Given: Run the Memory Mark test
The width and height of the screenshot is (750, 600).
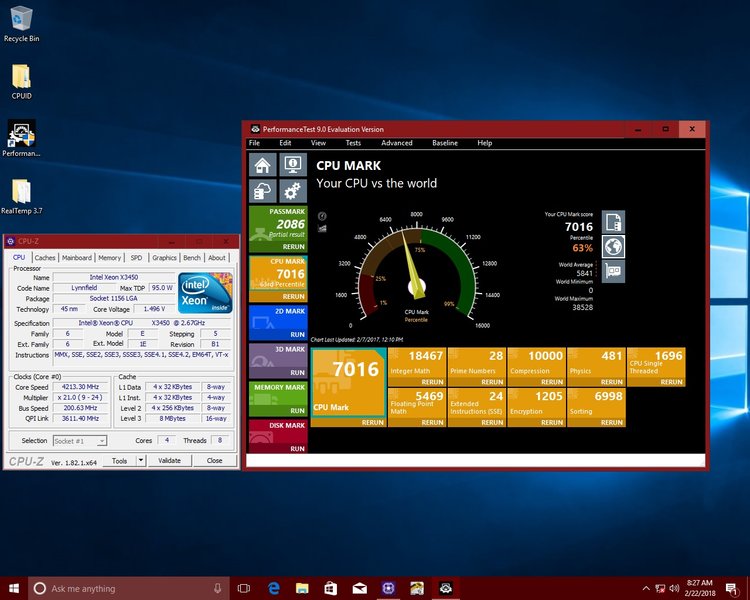Looking at the screenshot, I should [297, 411].
